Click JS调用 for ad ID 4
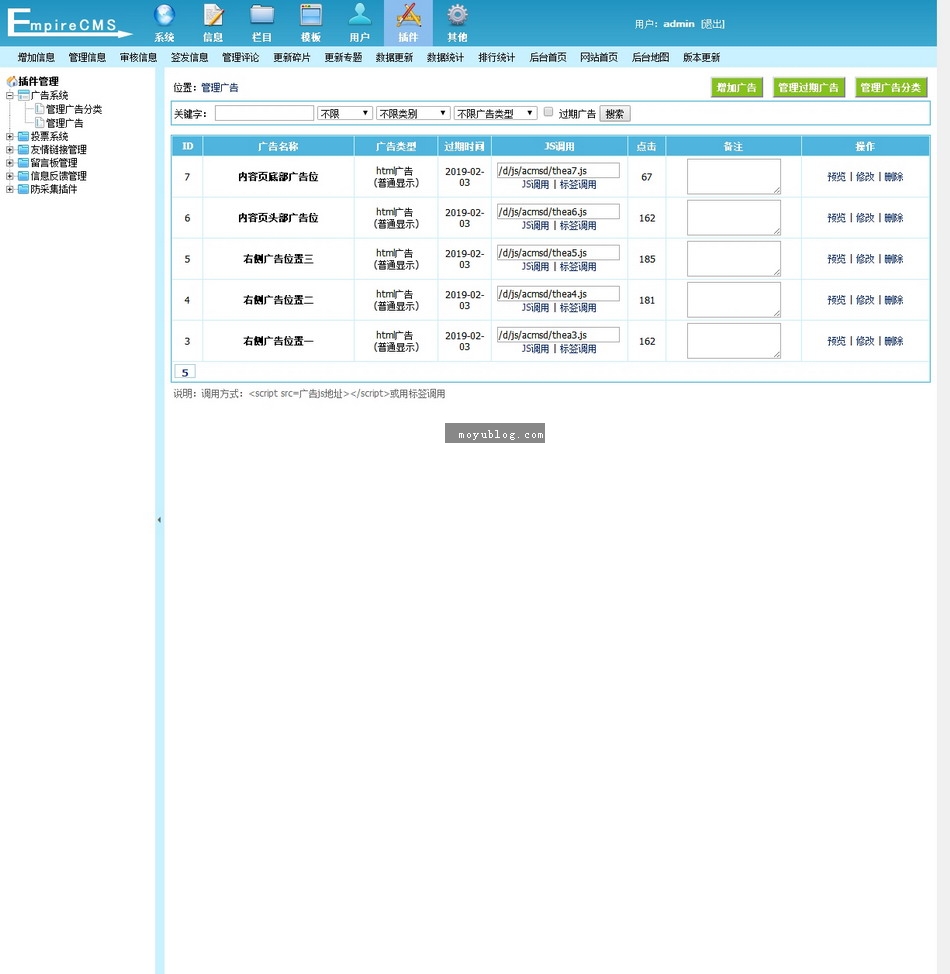The height and width of the screenshot is (974, 950). [535, 307]
